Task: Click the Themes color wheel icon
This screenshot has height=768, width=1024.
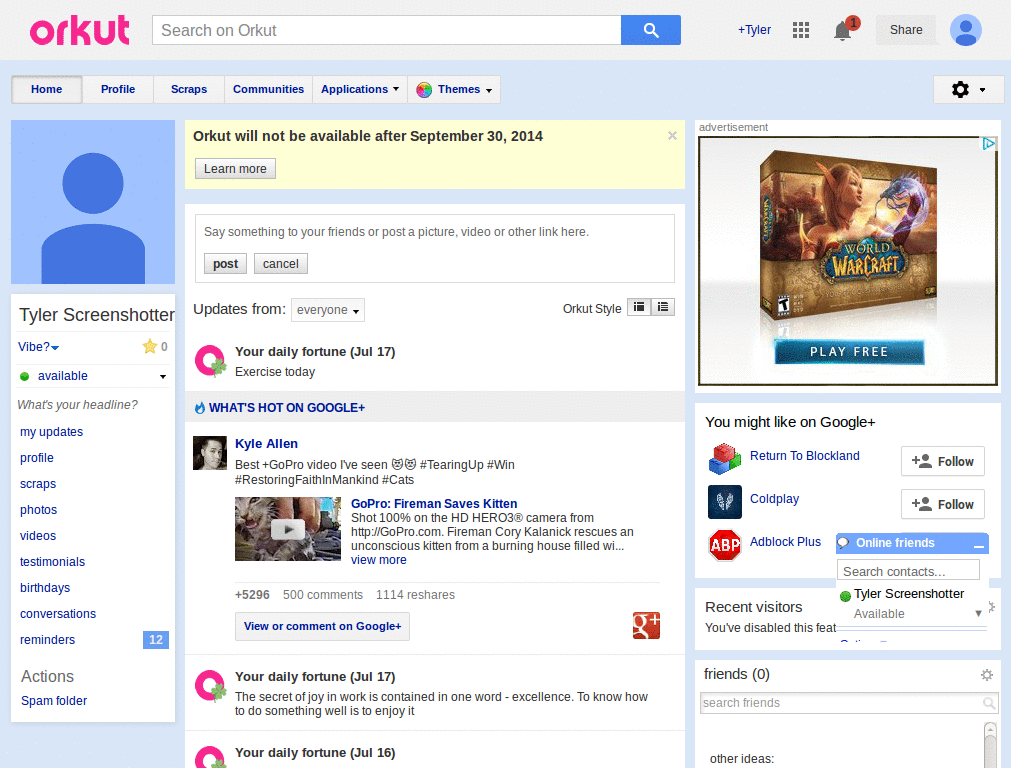Action: [424, 90]
